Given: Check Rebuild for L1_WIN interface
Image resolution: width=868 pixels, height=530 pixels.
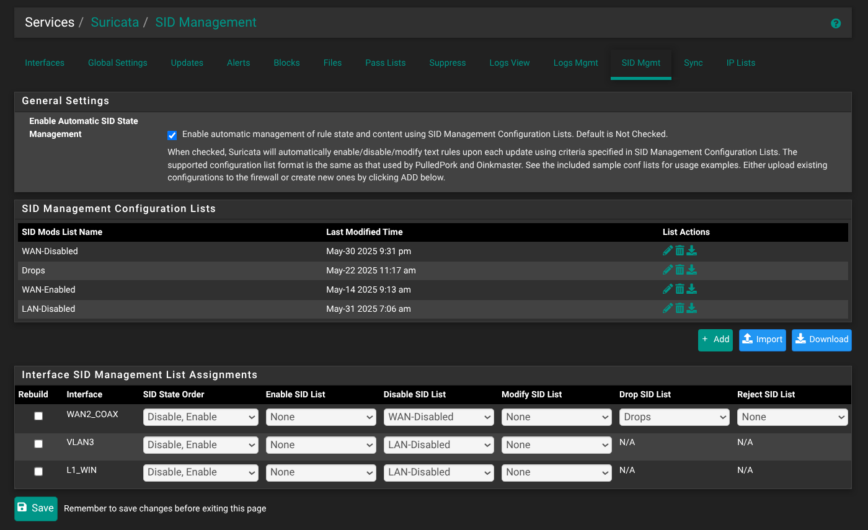Looking at the screenshot, I should pos(38,471).
